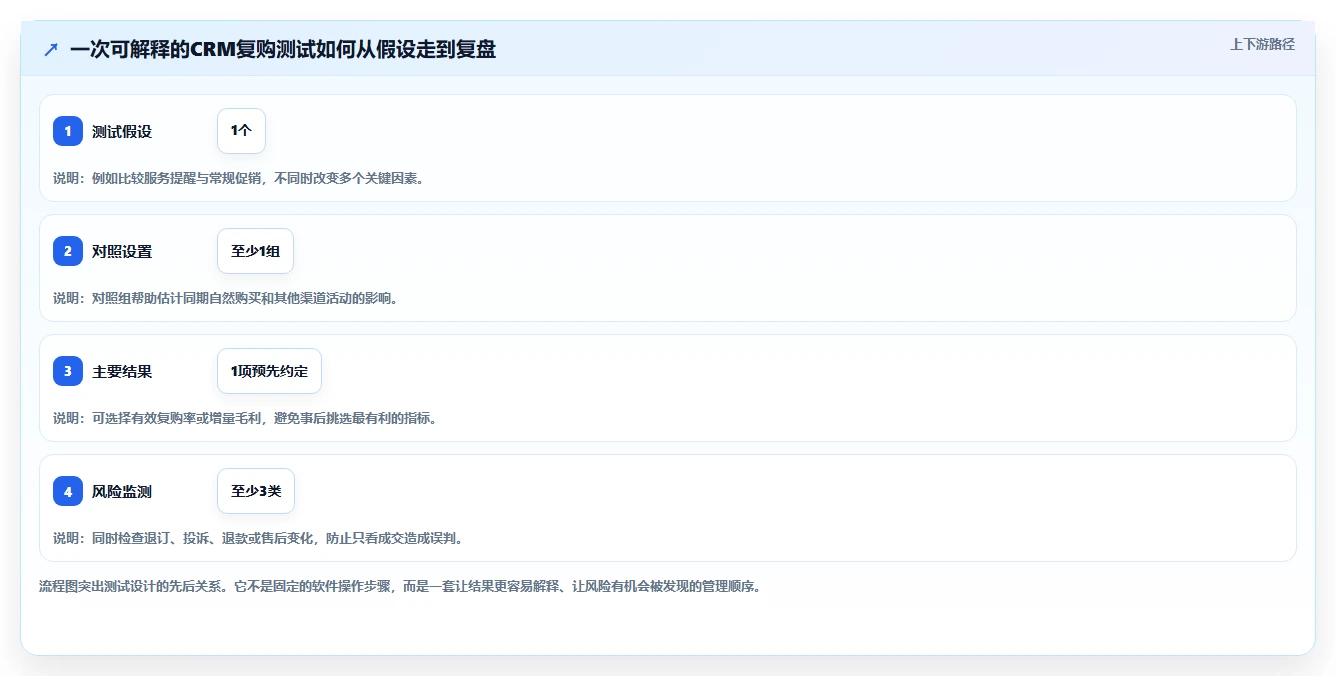Viewport: 1336px width, 676px height.
Task: Click the step 3 number badge
Action: tap(68, 371)
